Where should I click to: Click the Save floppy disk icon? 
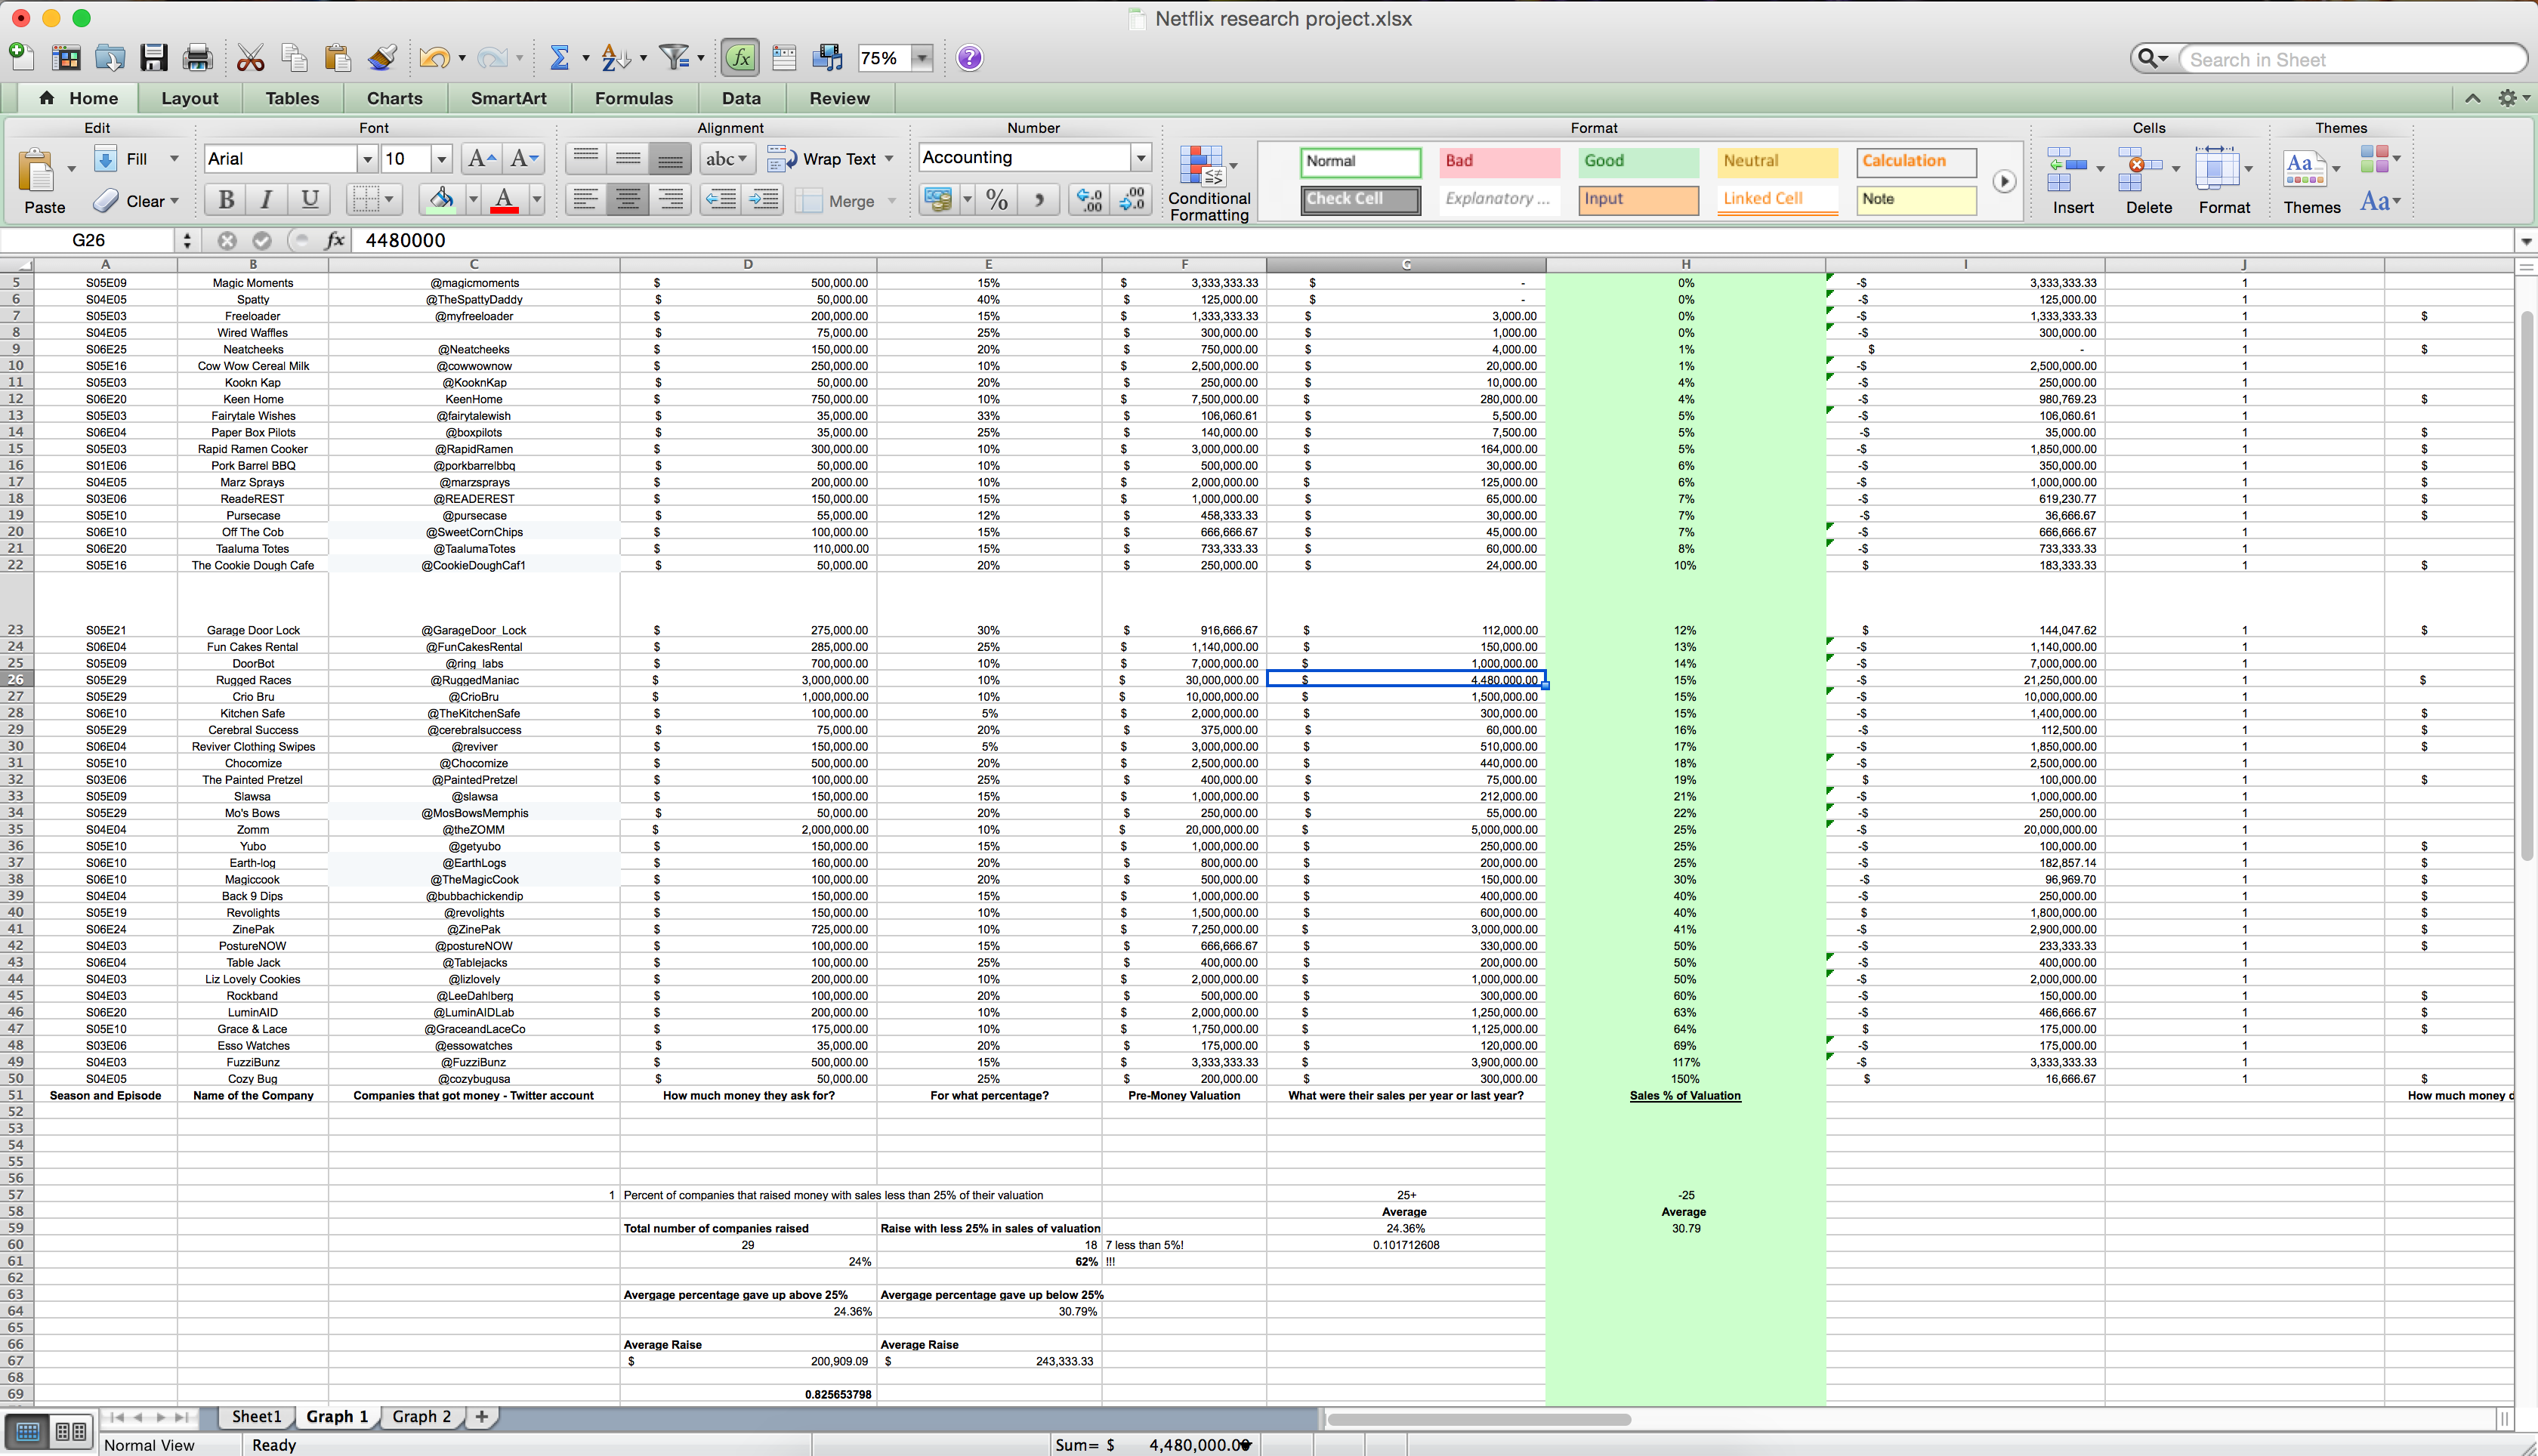[x=153, y=58]
